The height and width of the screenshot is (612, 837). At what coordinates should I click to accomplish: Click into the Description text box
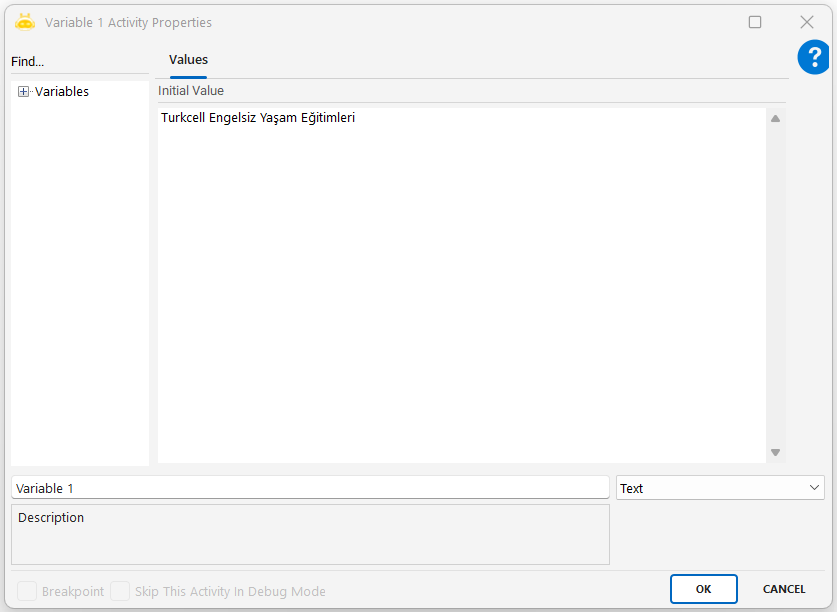pos(310,540)
